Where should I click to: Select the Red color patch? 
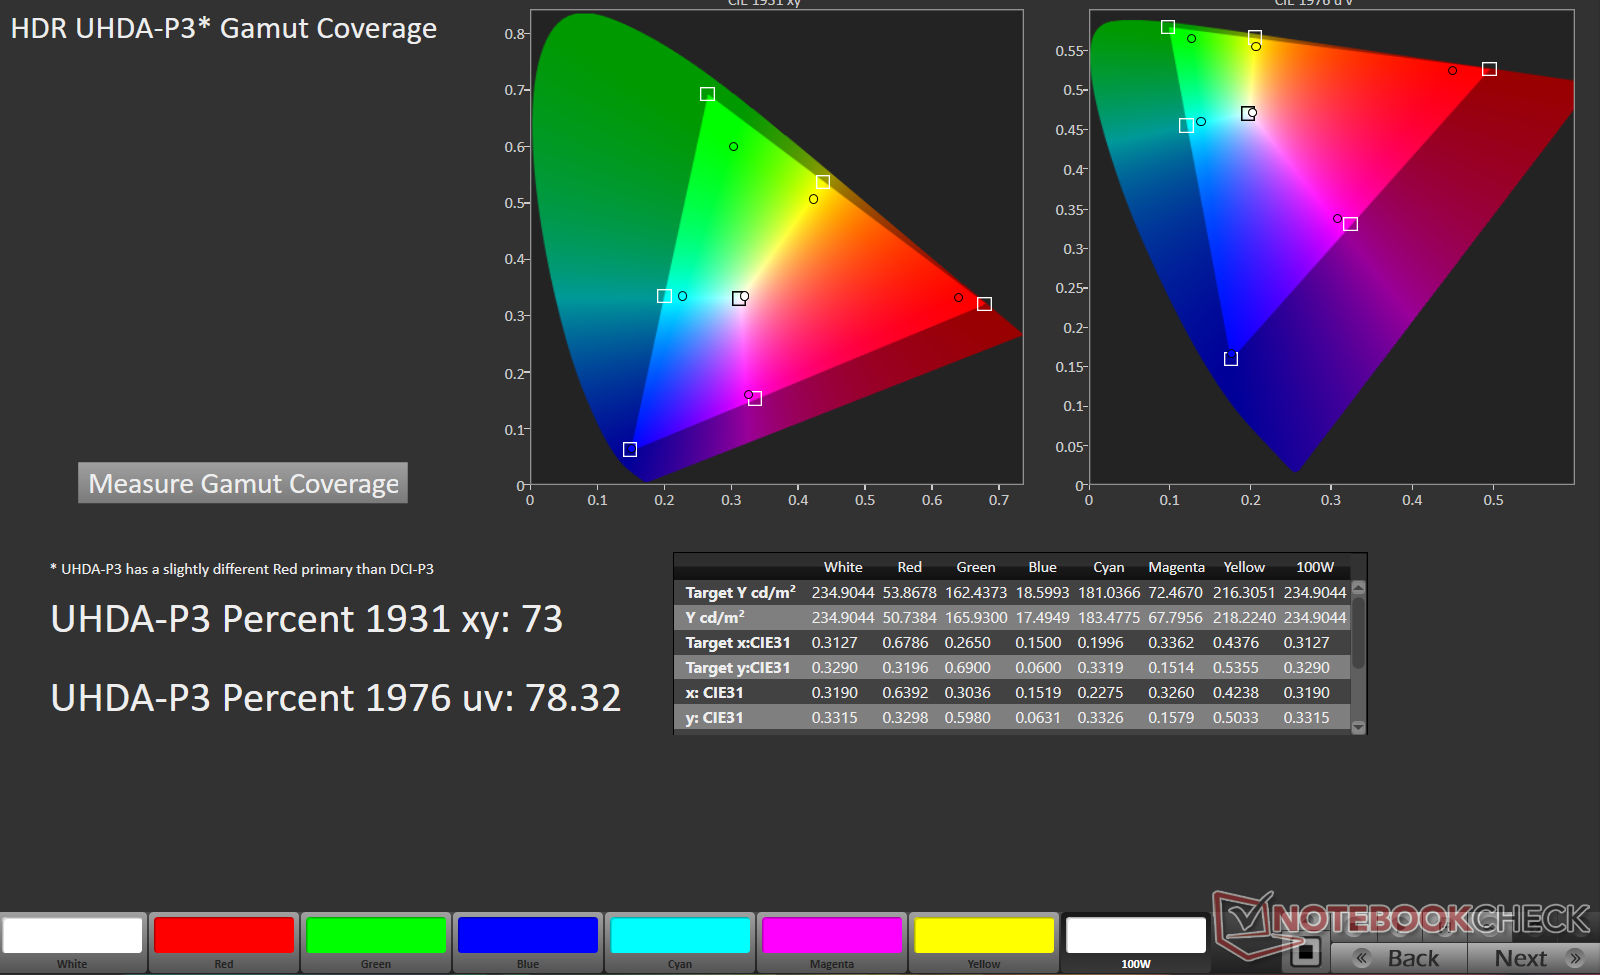[224, 937]
